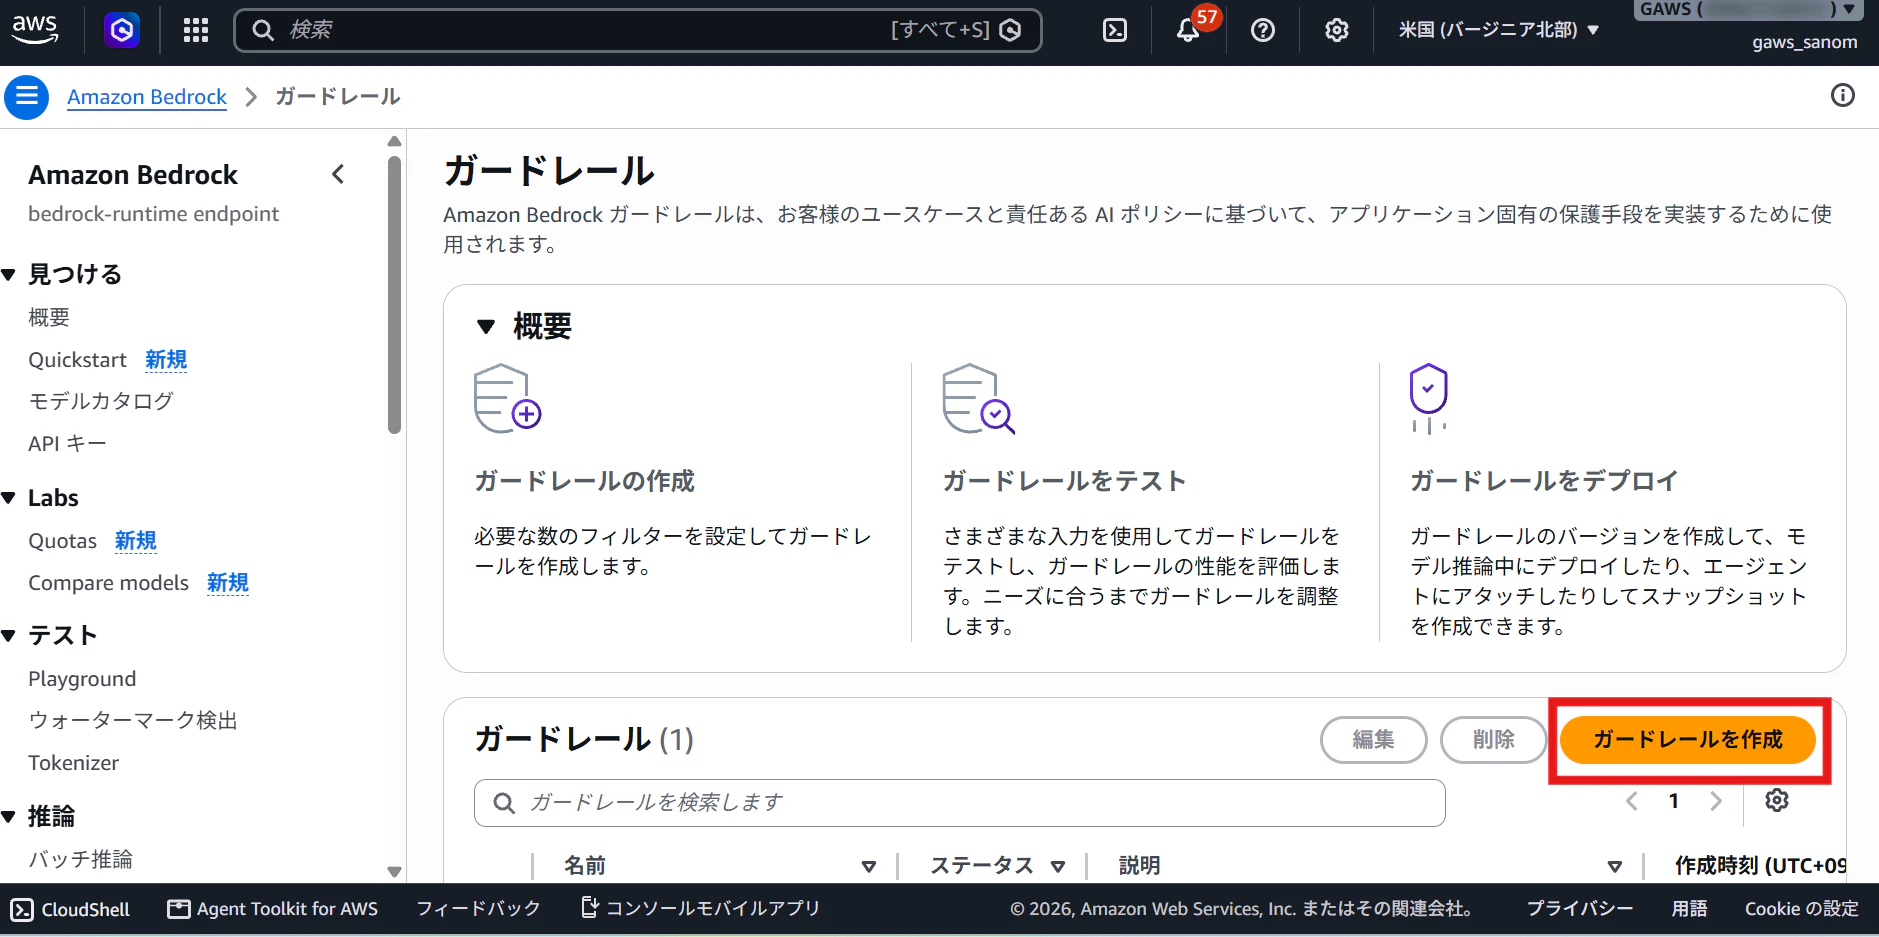The height and width of the screenshot is (937, 1879).
Task: Click the search icon in guardrail filter box
Action: coord(504,803)
